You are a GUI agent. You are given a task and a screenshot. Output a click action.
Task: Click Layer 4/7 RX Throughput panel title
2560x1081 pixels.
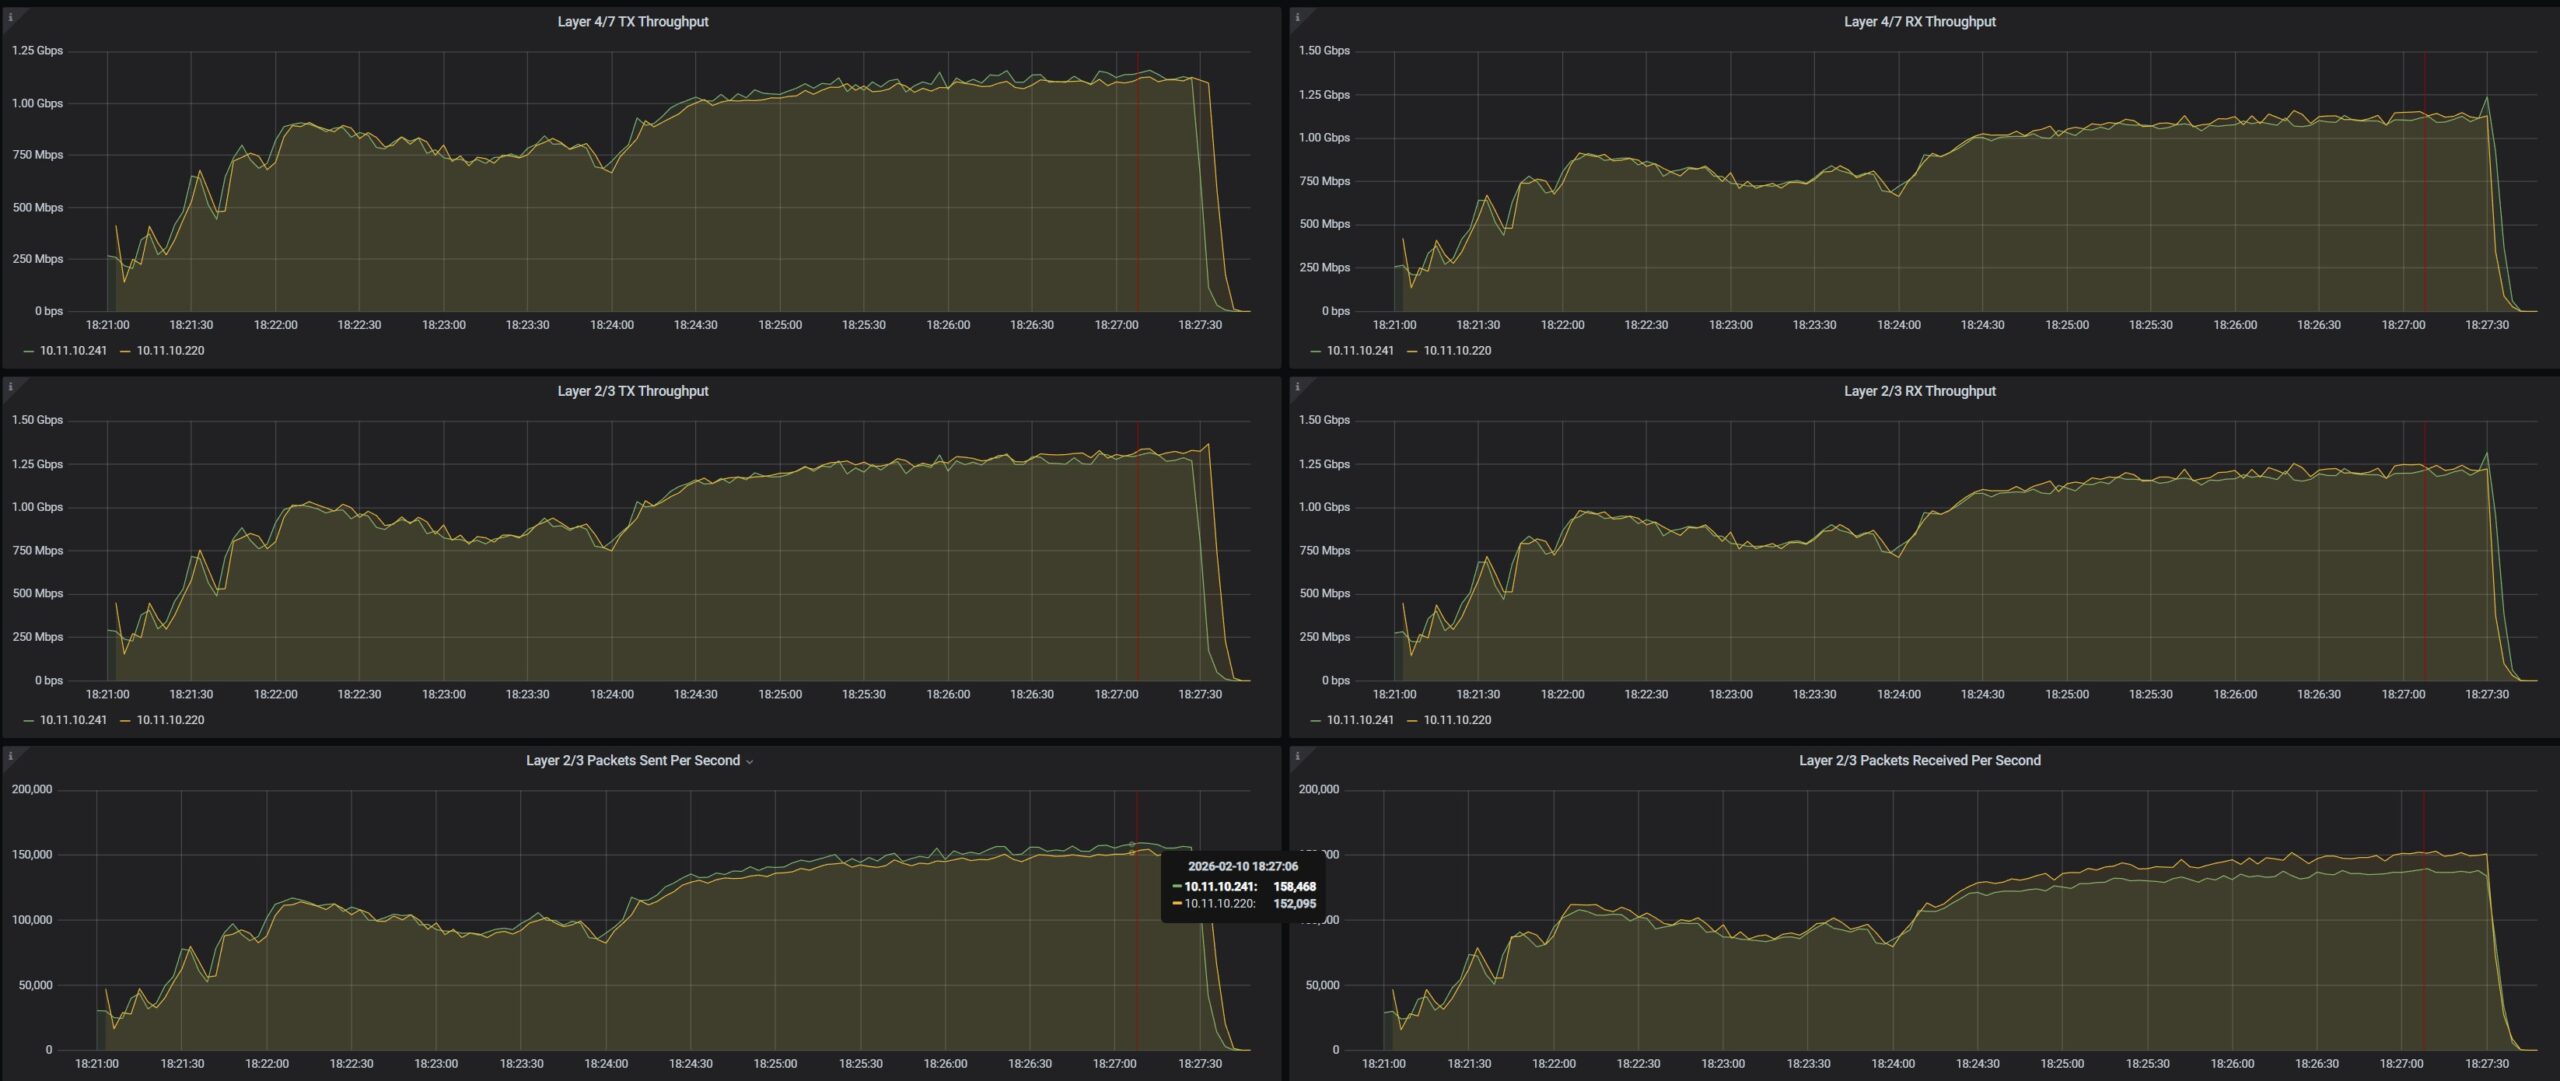click(1919, 22)
